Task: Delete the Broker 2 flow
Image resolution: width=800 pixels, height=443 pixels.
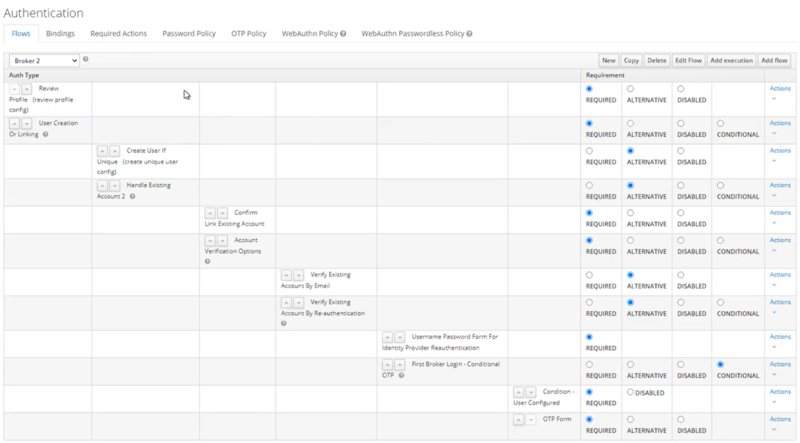Action: pos(657,60)
